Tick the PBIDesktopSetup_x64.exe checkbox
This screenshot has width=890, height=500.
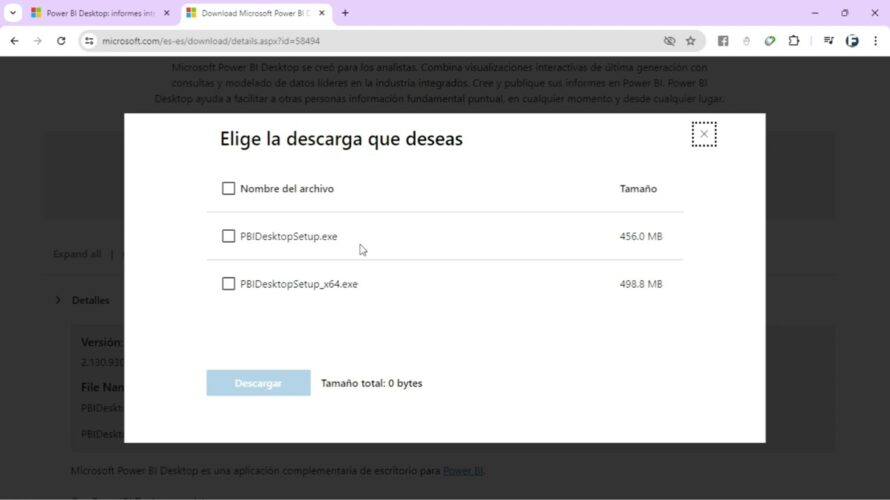pos(228,284)
